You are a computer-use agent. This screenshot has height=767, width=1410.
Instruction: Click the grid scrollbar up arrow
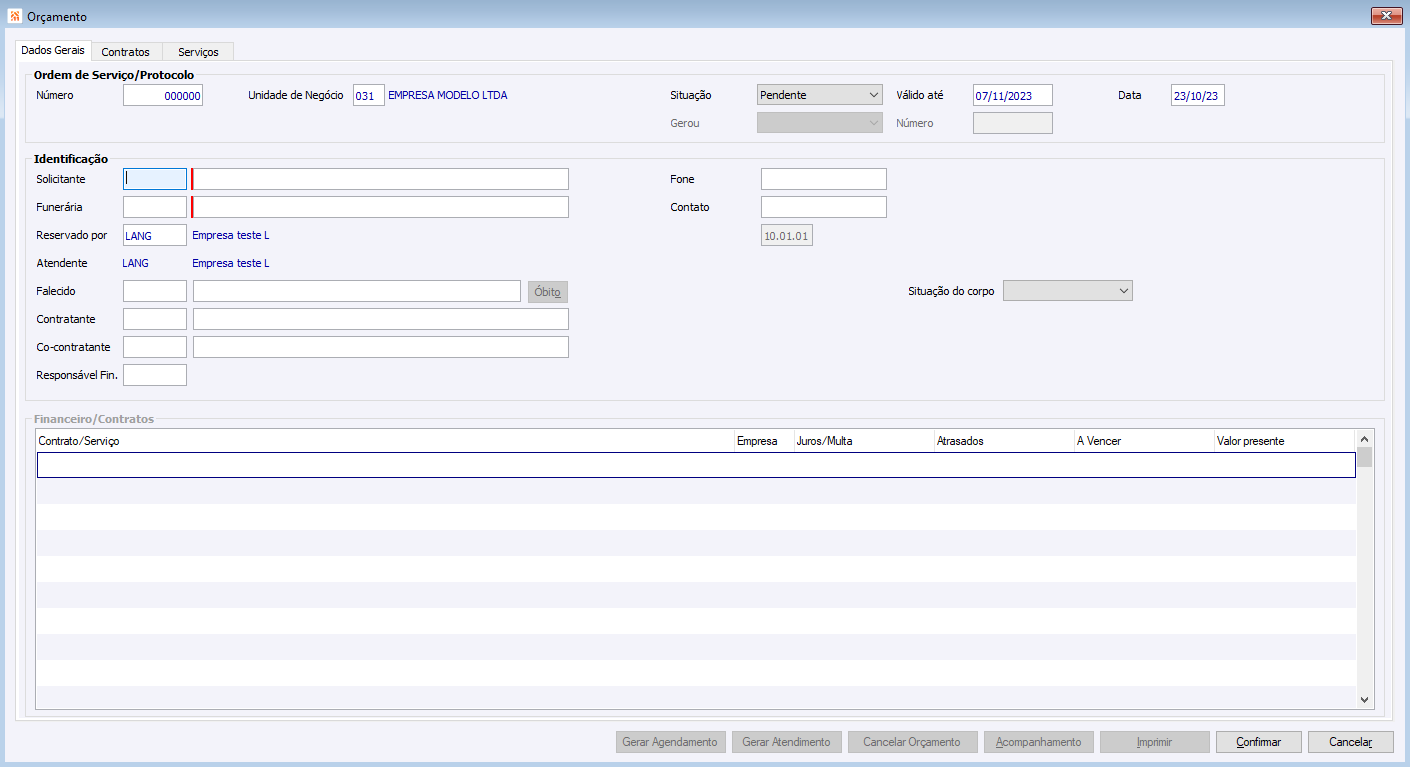click(x=1365, y=439)
